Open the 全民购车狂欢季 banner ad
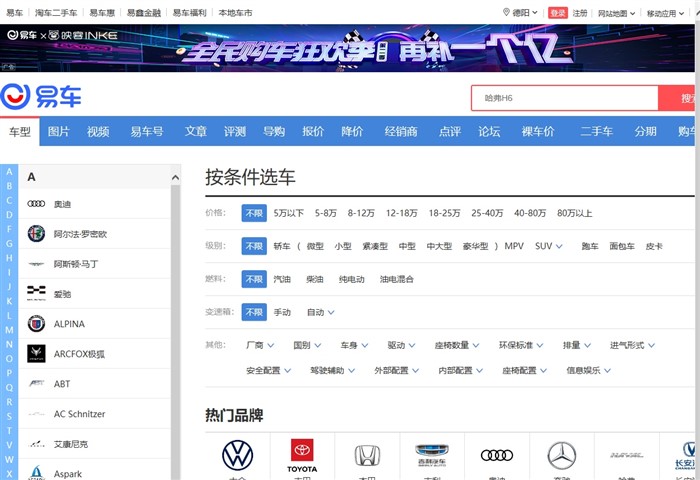Screen dimensions: 700x480 pos(347,48)
